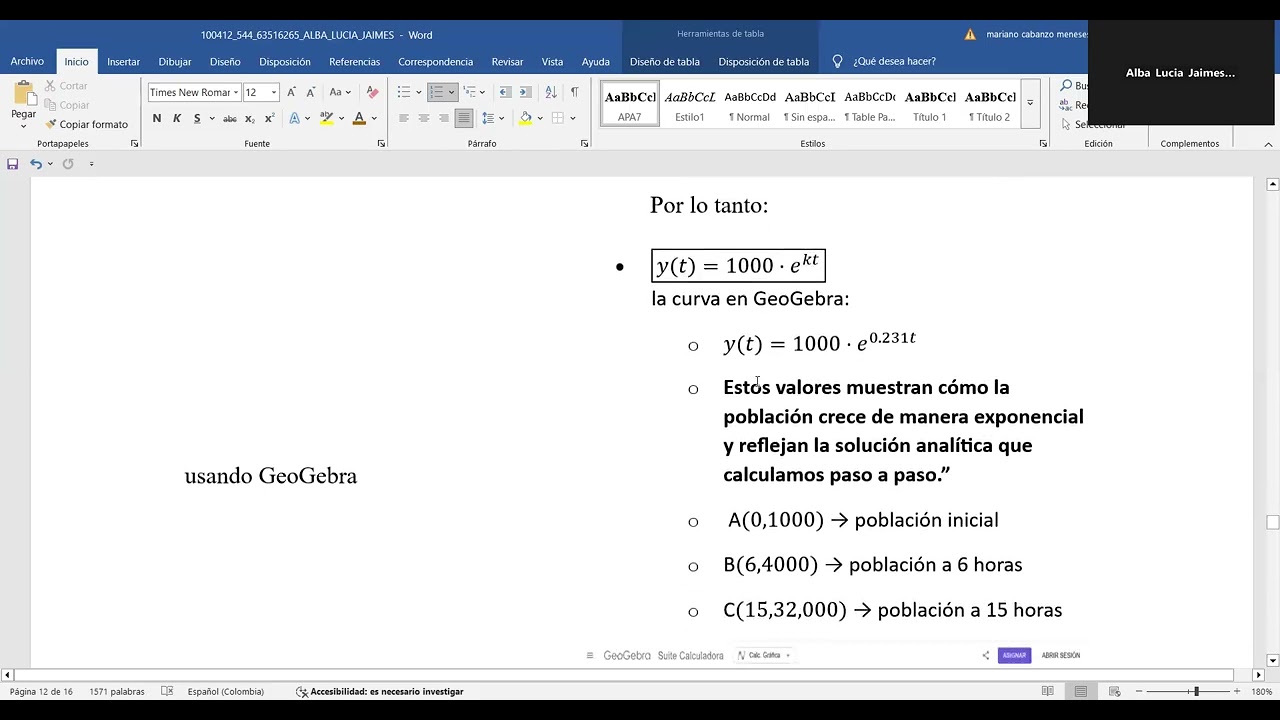The image size is (1280, 720).
Task: Apply text effects glowing A icon
Action: pos(294,118)
